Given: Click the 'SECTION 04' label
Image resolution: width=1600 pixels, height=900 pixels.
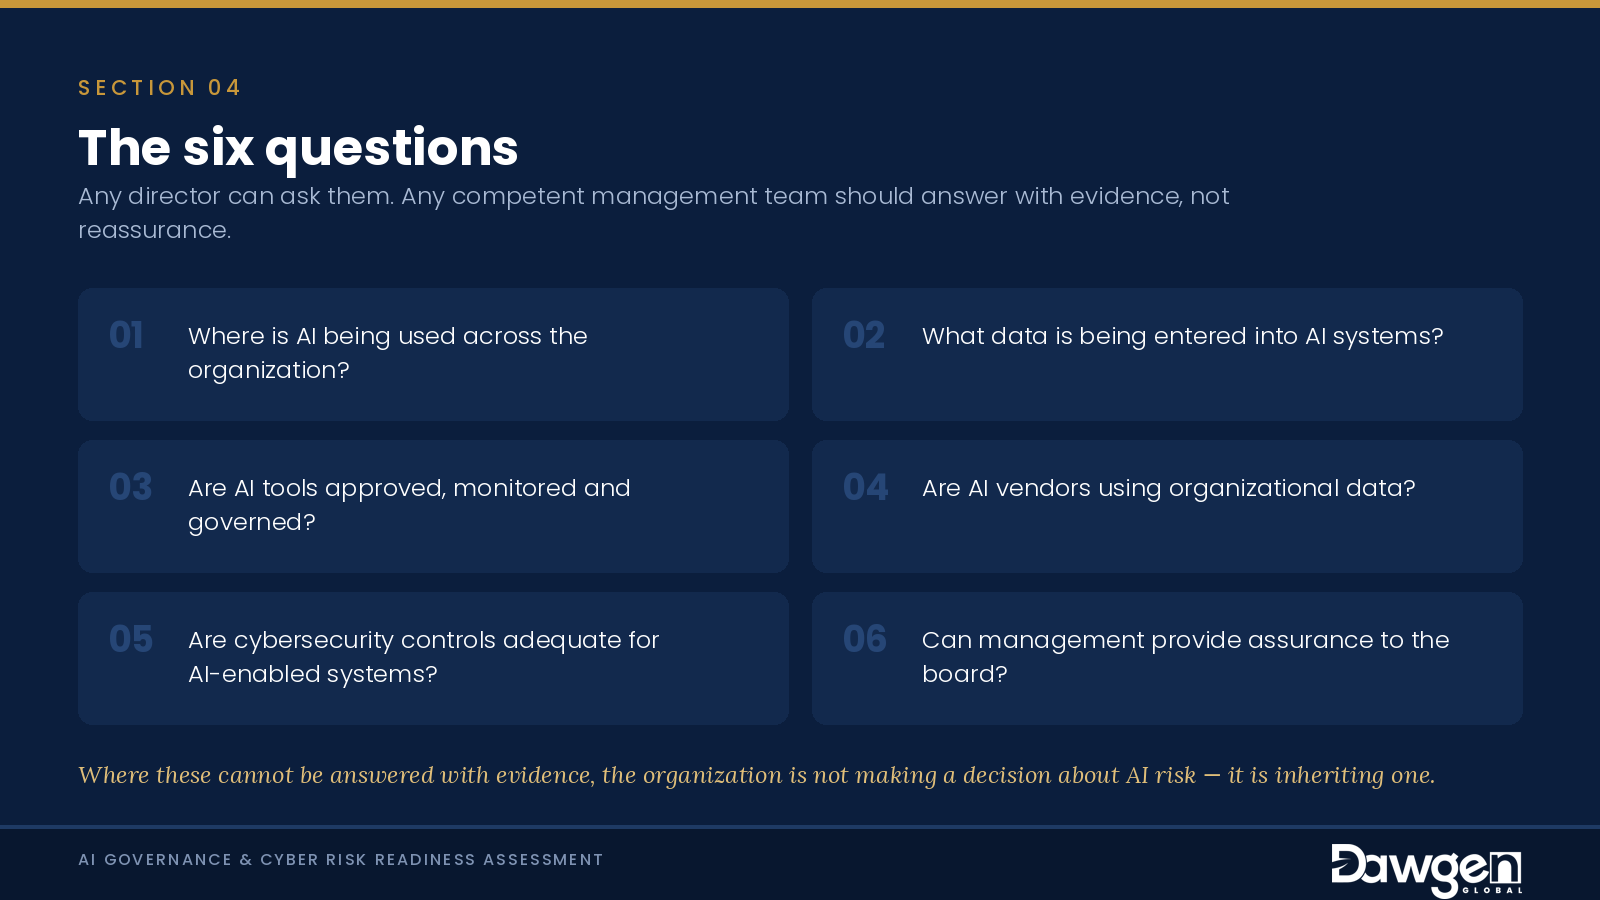Looking at the screenshot, I should [x=160, y=88].
